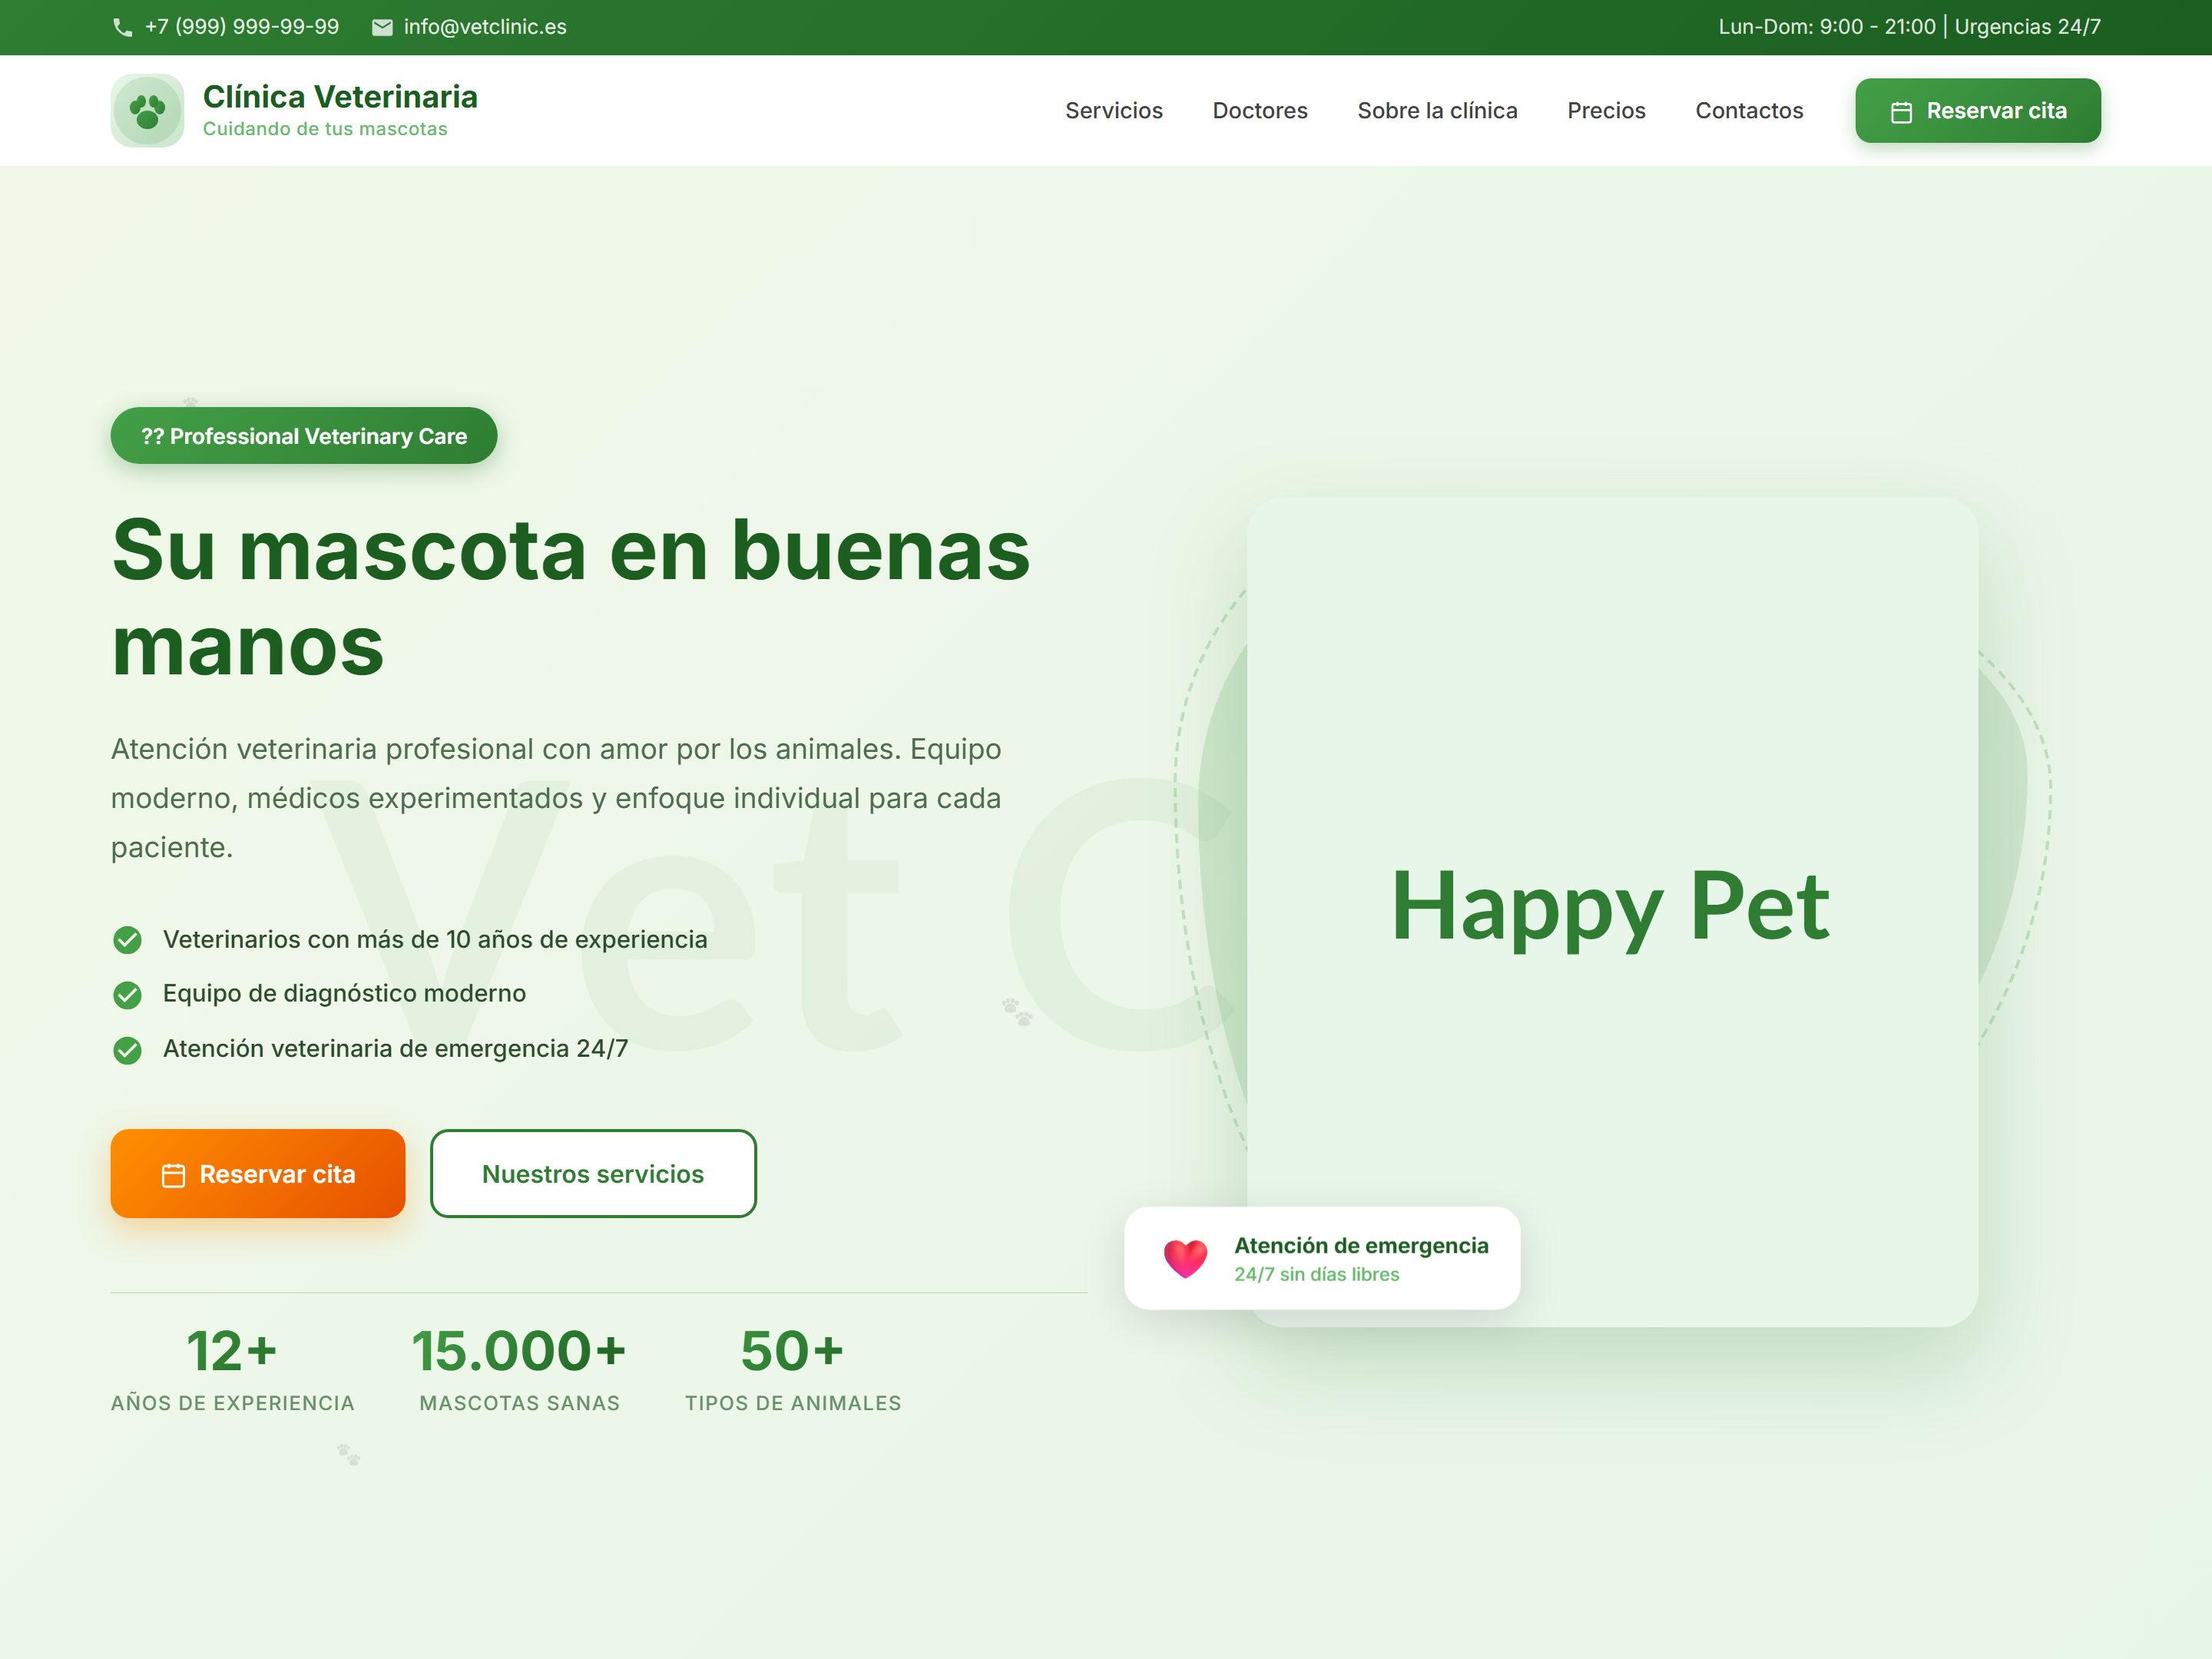Go to the Doctores section
This screenshot has height=1659, width=2212.
1260,110
